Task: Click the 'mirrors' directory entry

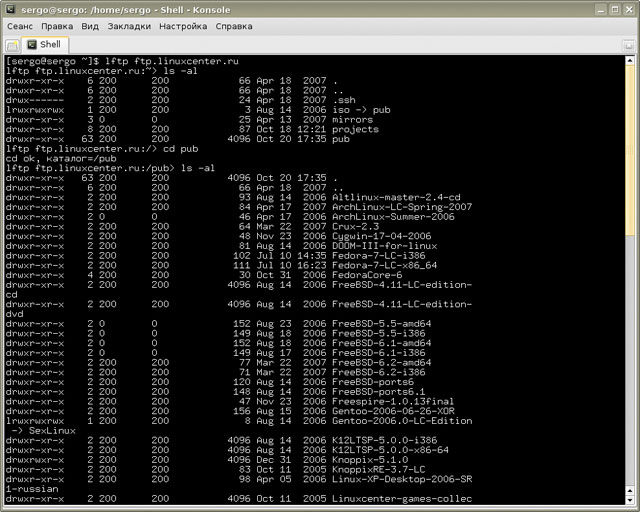Action: tap(353, 120)
